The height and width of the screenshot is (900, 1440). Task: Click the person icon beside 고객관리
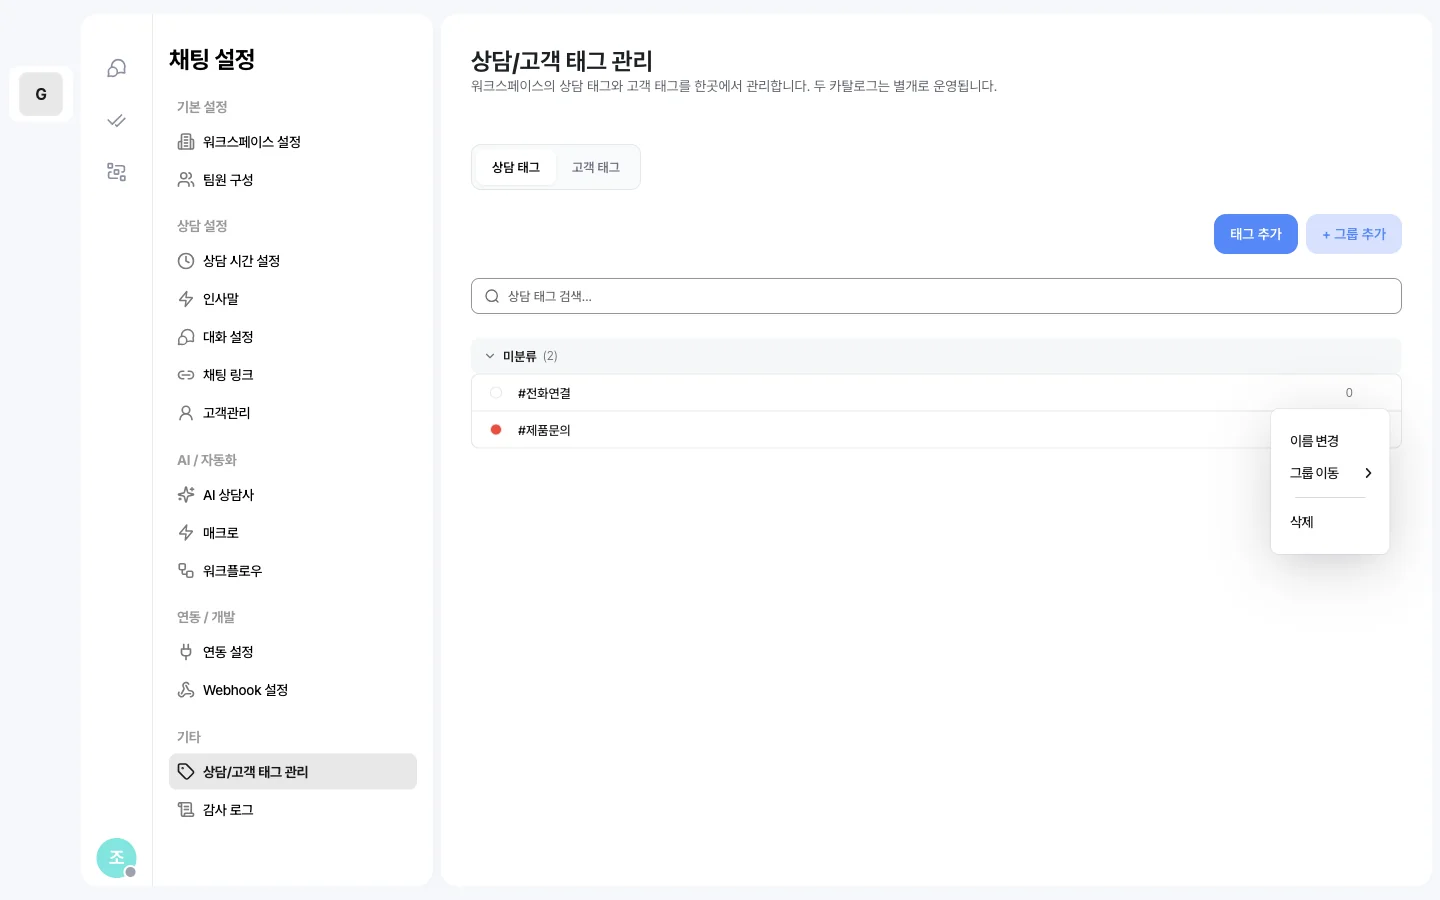click(186, 413)
